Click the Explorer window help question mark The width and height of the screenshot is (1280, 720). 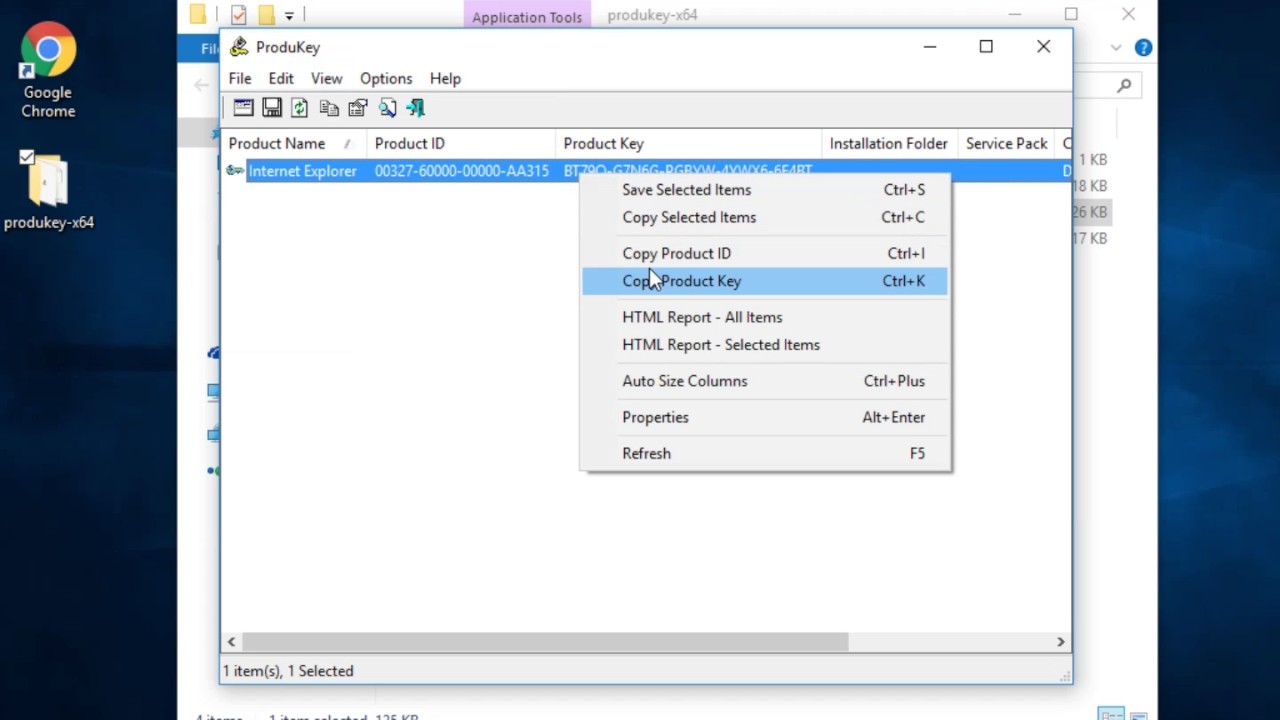[1143, 48]
